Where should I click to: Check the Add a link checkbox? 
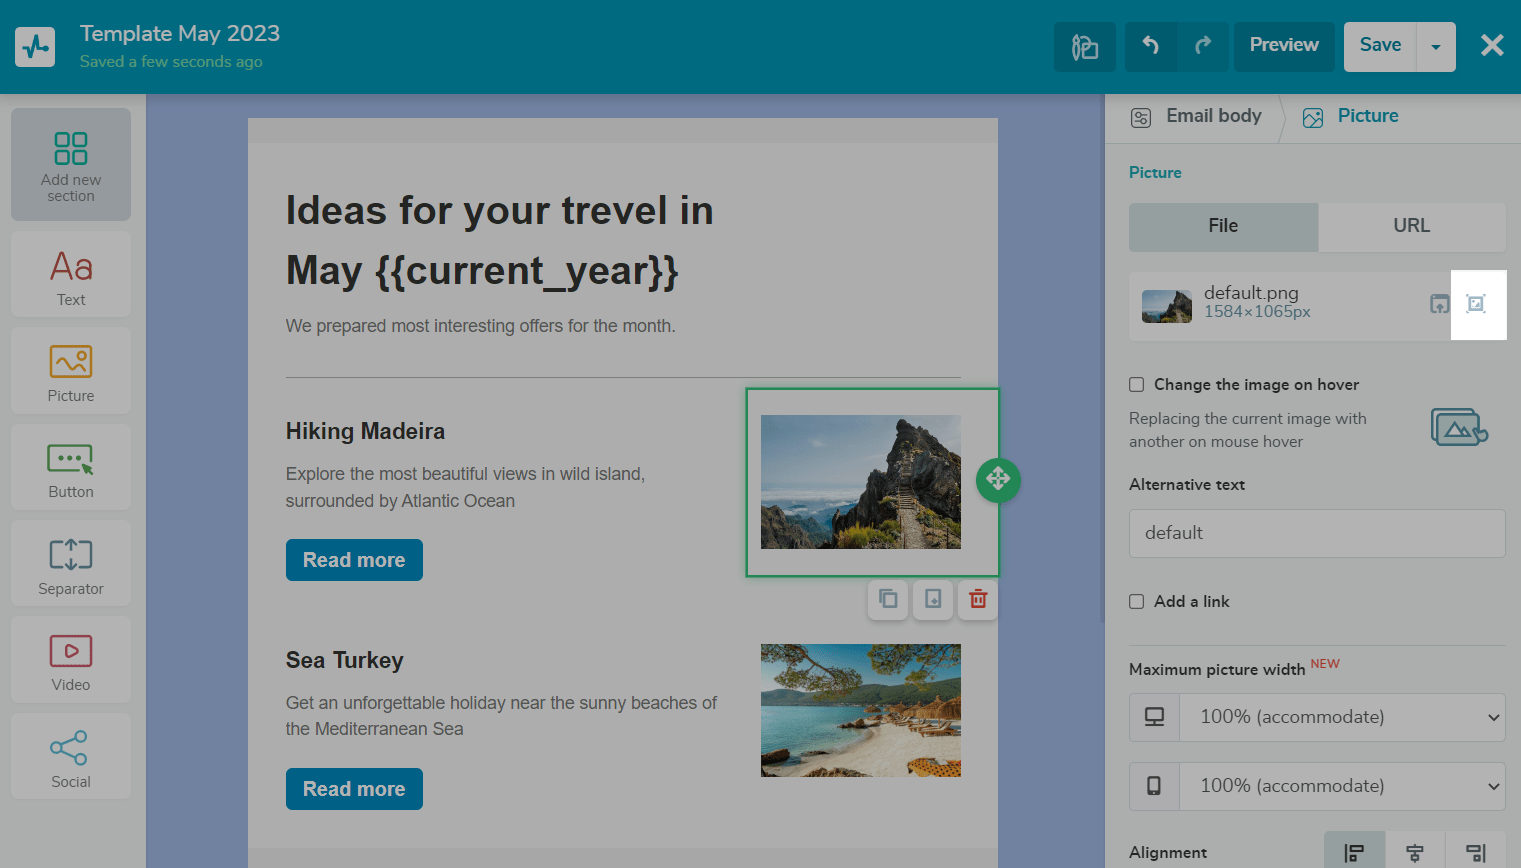[x=1137, y=602]
